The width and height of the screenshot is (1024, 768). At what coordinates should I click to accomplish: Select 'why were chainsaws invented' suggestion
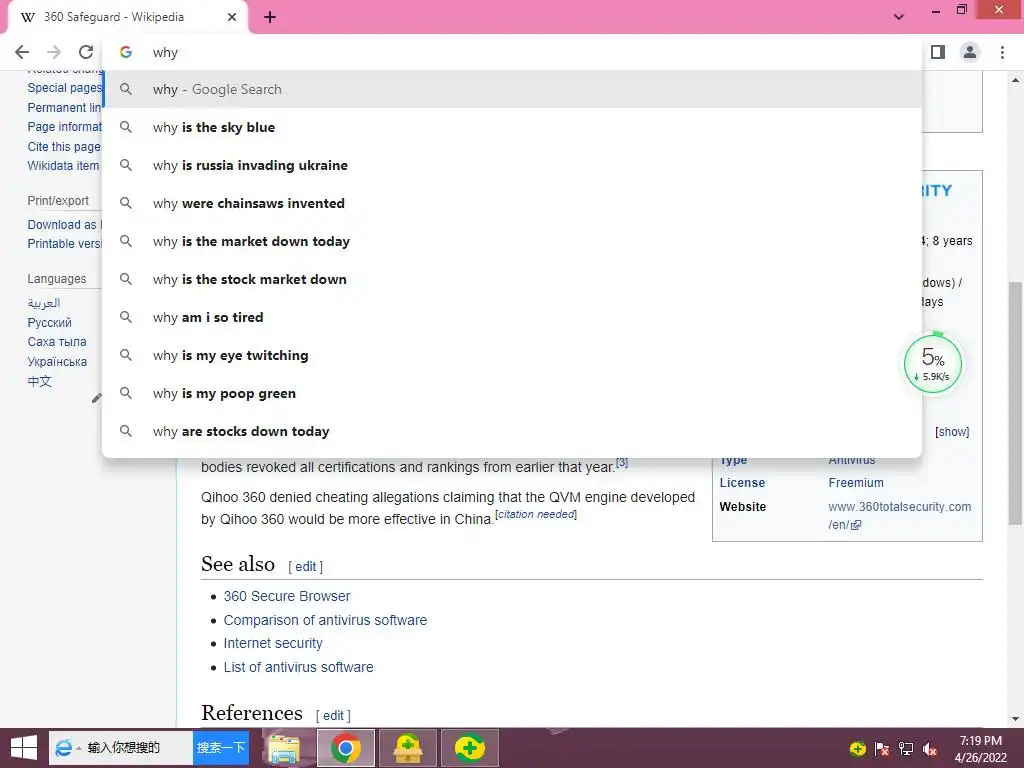[x=513, y=203]
